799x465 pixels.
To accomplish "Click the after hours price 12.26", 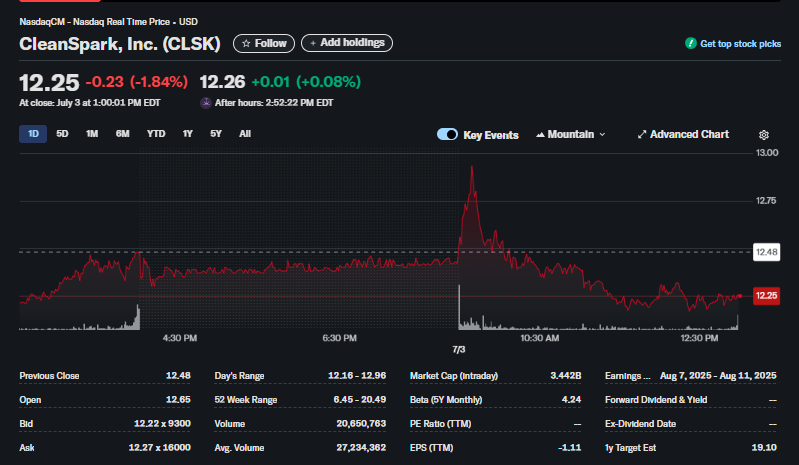I will (222, 82).
